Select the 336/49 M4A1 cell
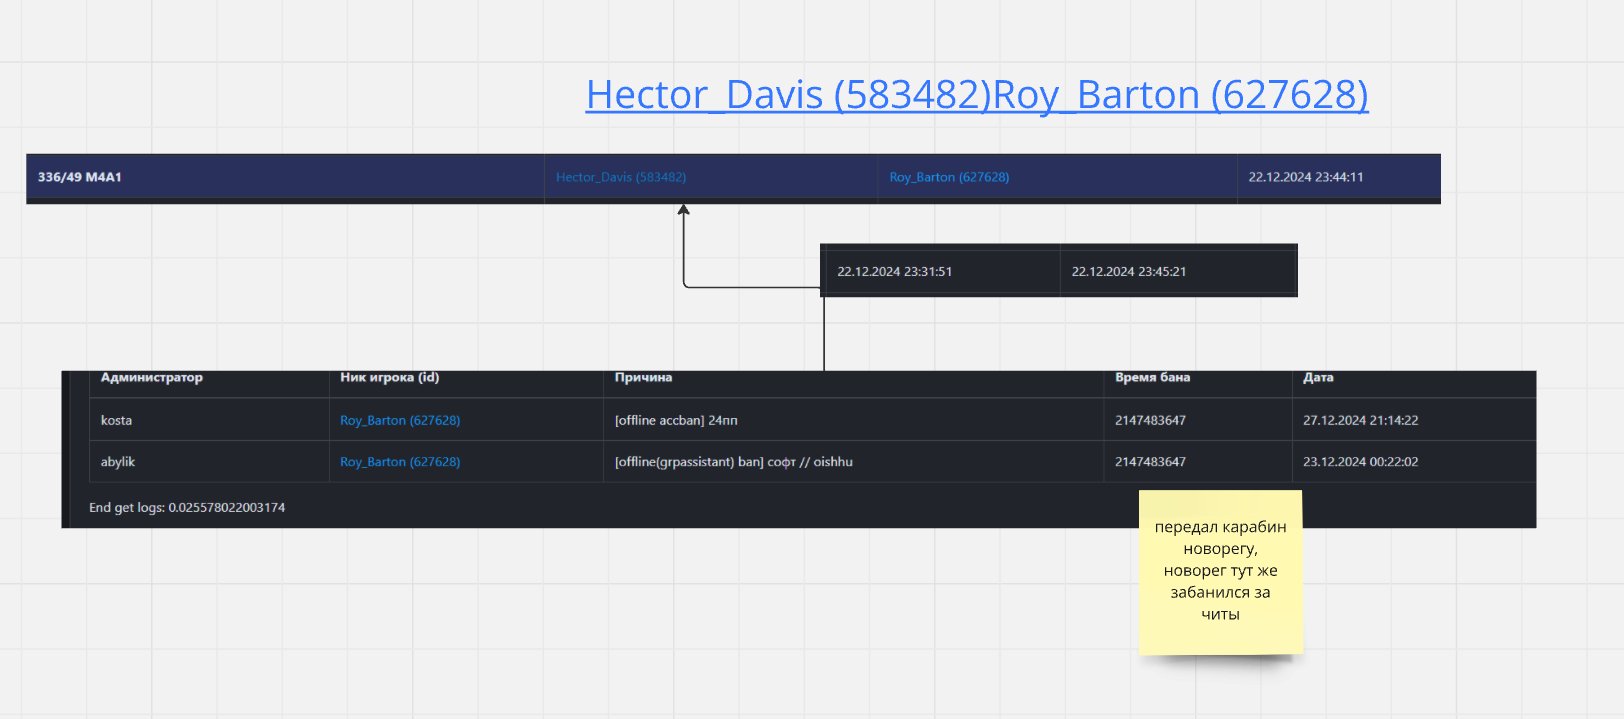 click(80, 177)
